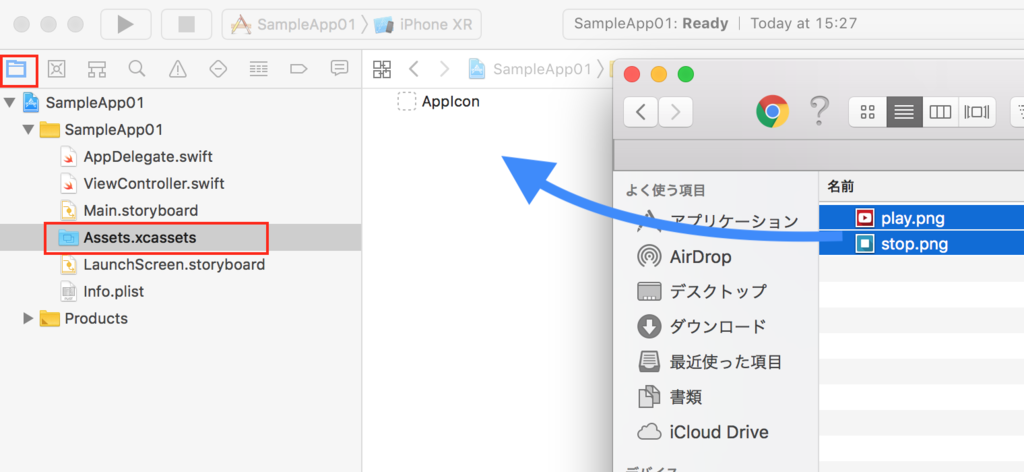The height and width of the screenshot is (472, 1024).
Task: Collapse the SampleApp01 project root
Action: tap(10, 102)
